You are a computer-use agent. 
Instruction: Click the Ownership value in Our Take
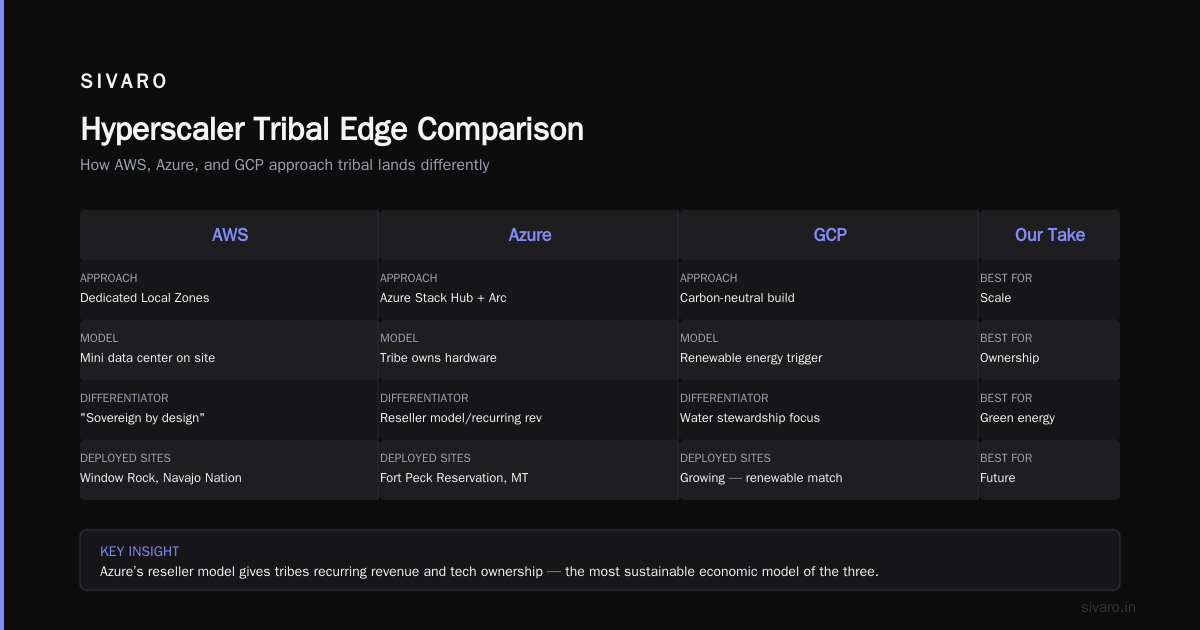click(1009, 358)
